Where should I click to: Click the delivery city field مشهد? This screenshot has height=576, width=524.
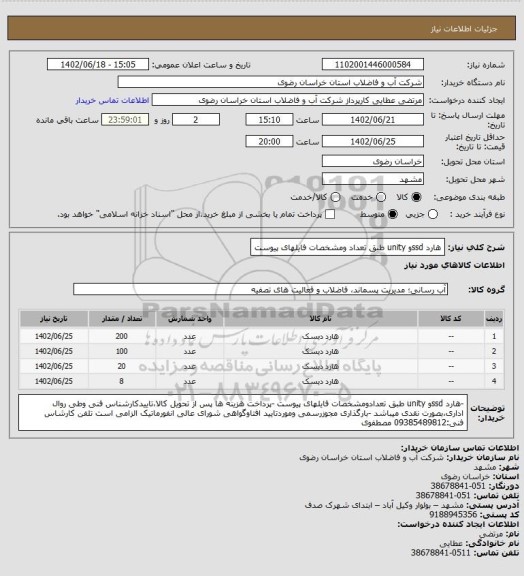tap(373, 179)
